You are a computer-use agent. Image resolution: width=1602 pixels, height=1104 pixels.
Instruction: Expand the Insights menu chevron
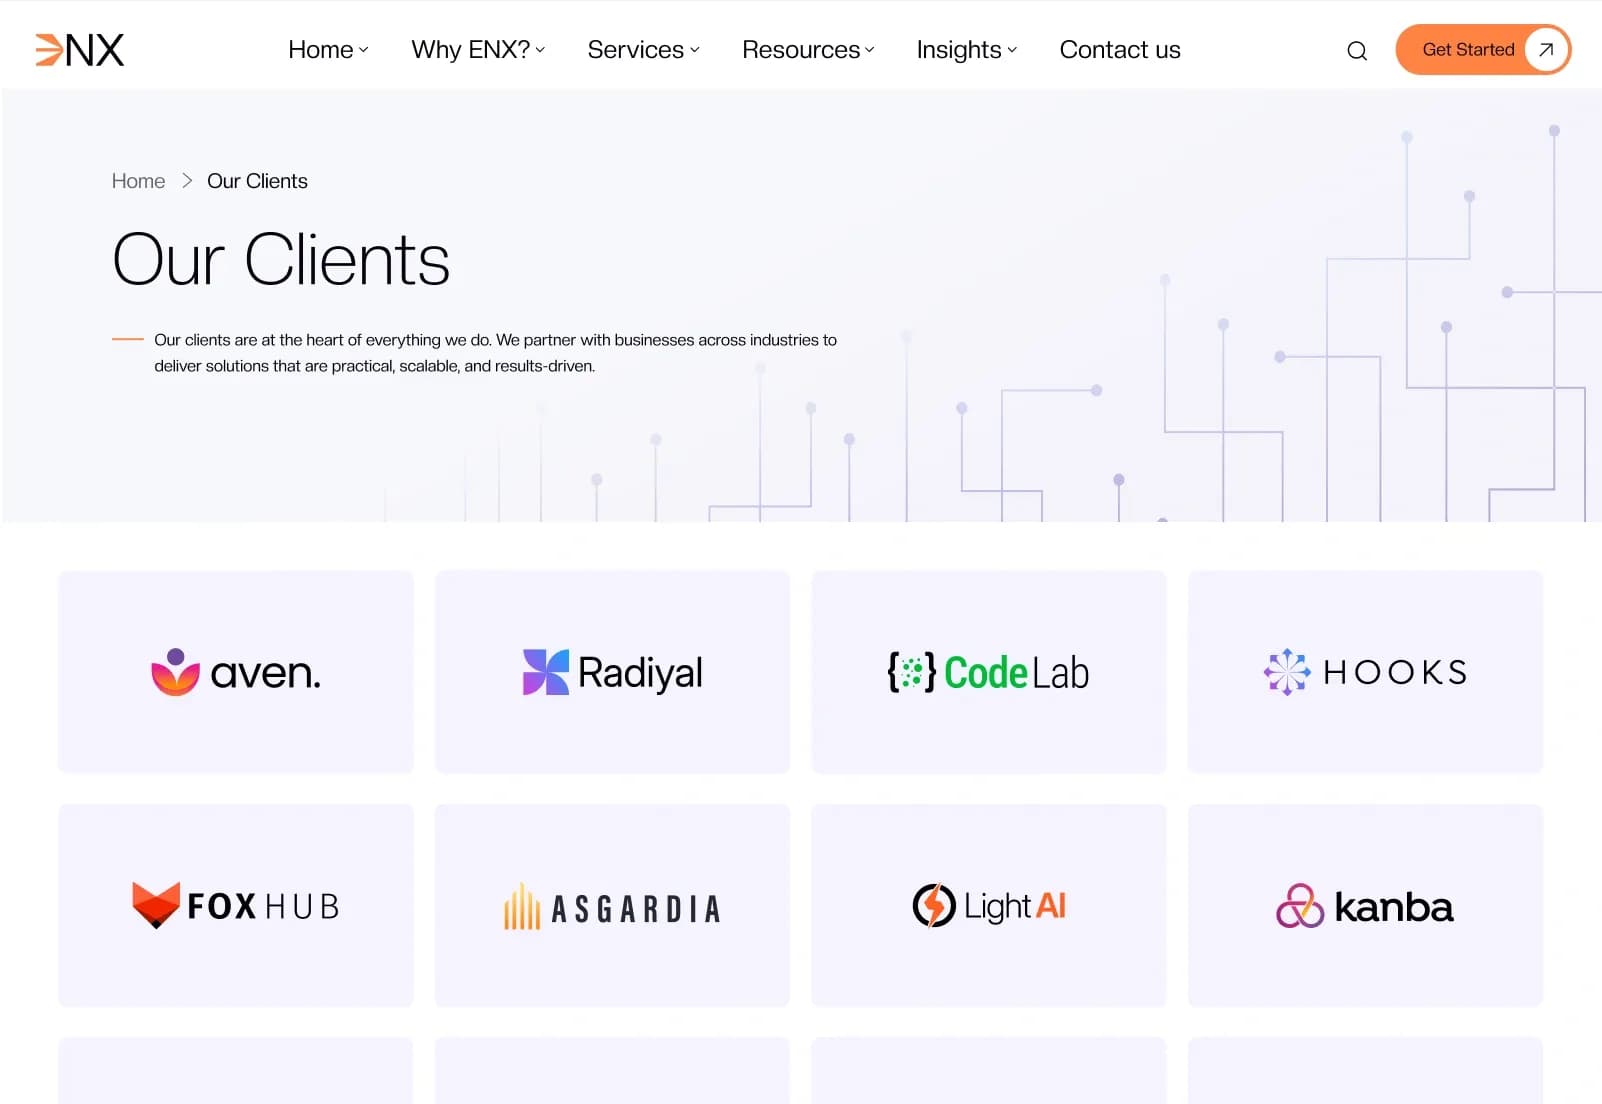pos(1012,50)
